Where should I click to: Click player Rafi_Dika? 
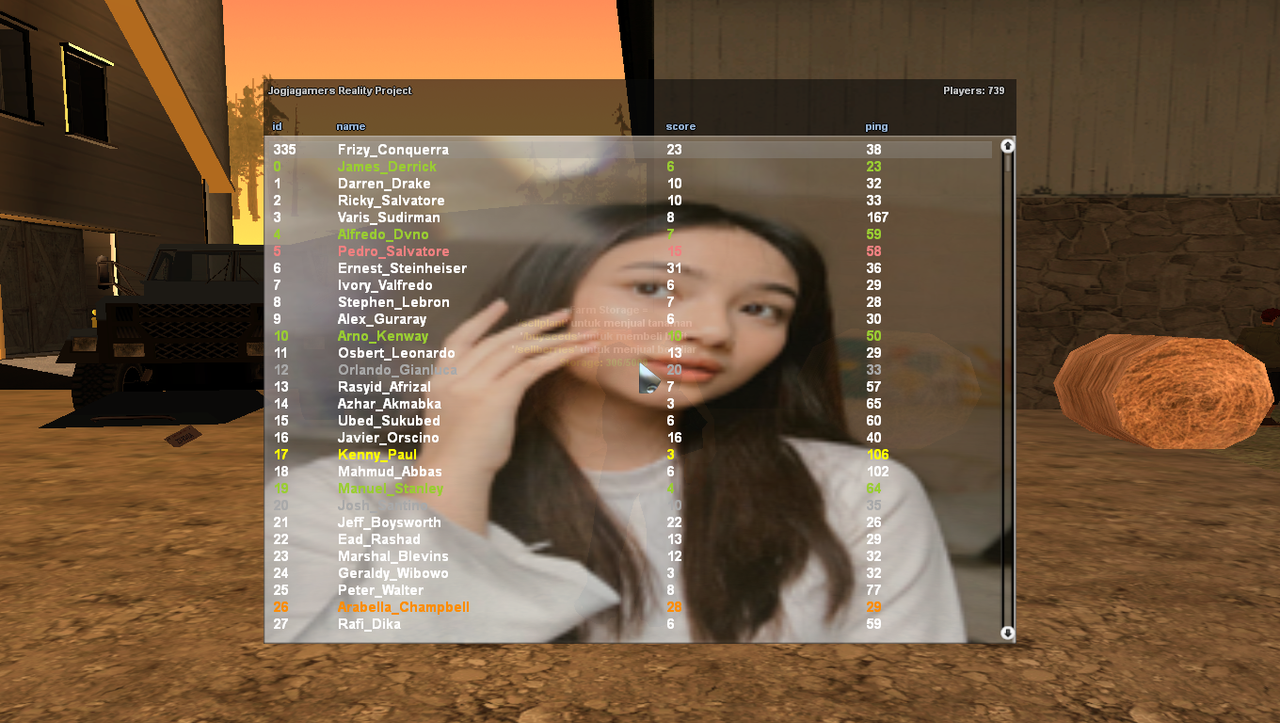(369, 625)
